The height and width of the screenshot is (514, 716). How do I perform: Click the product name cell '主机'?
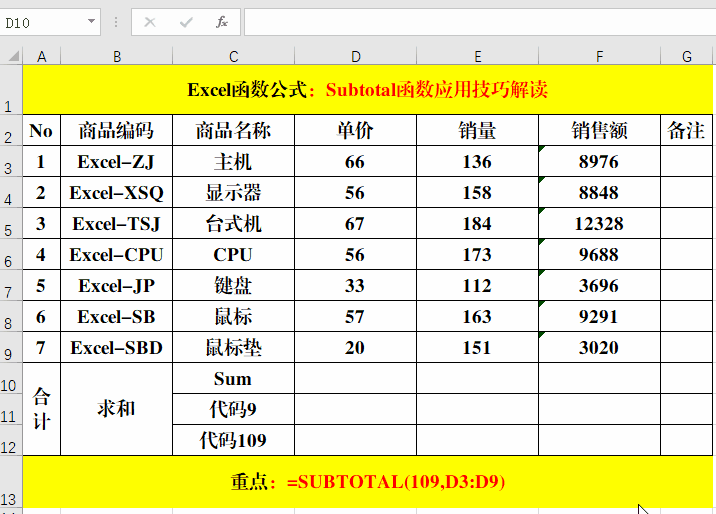tap(233, 162)
